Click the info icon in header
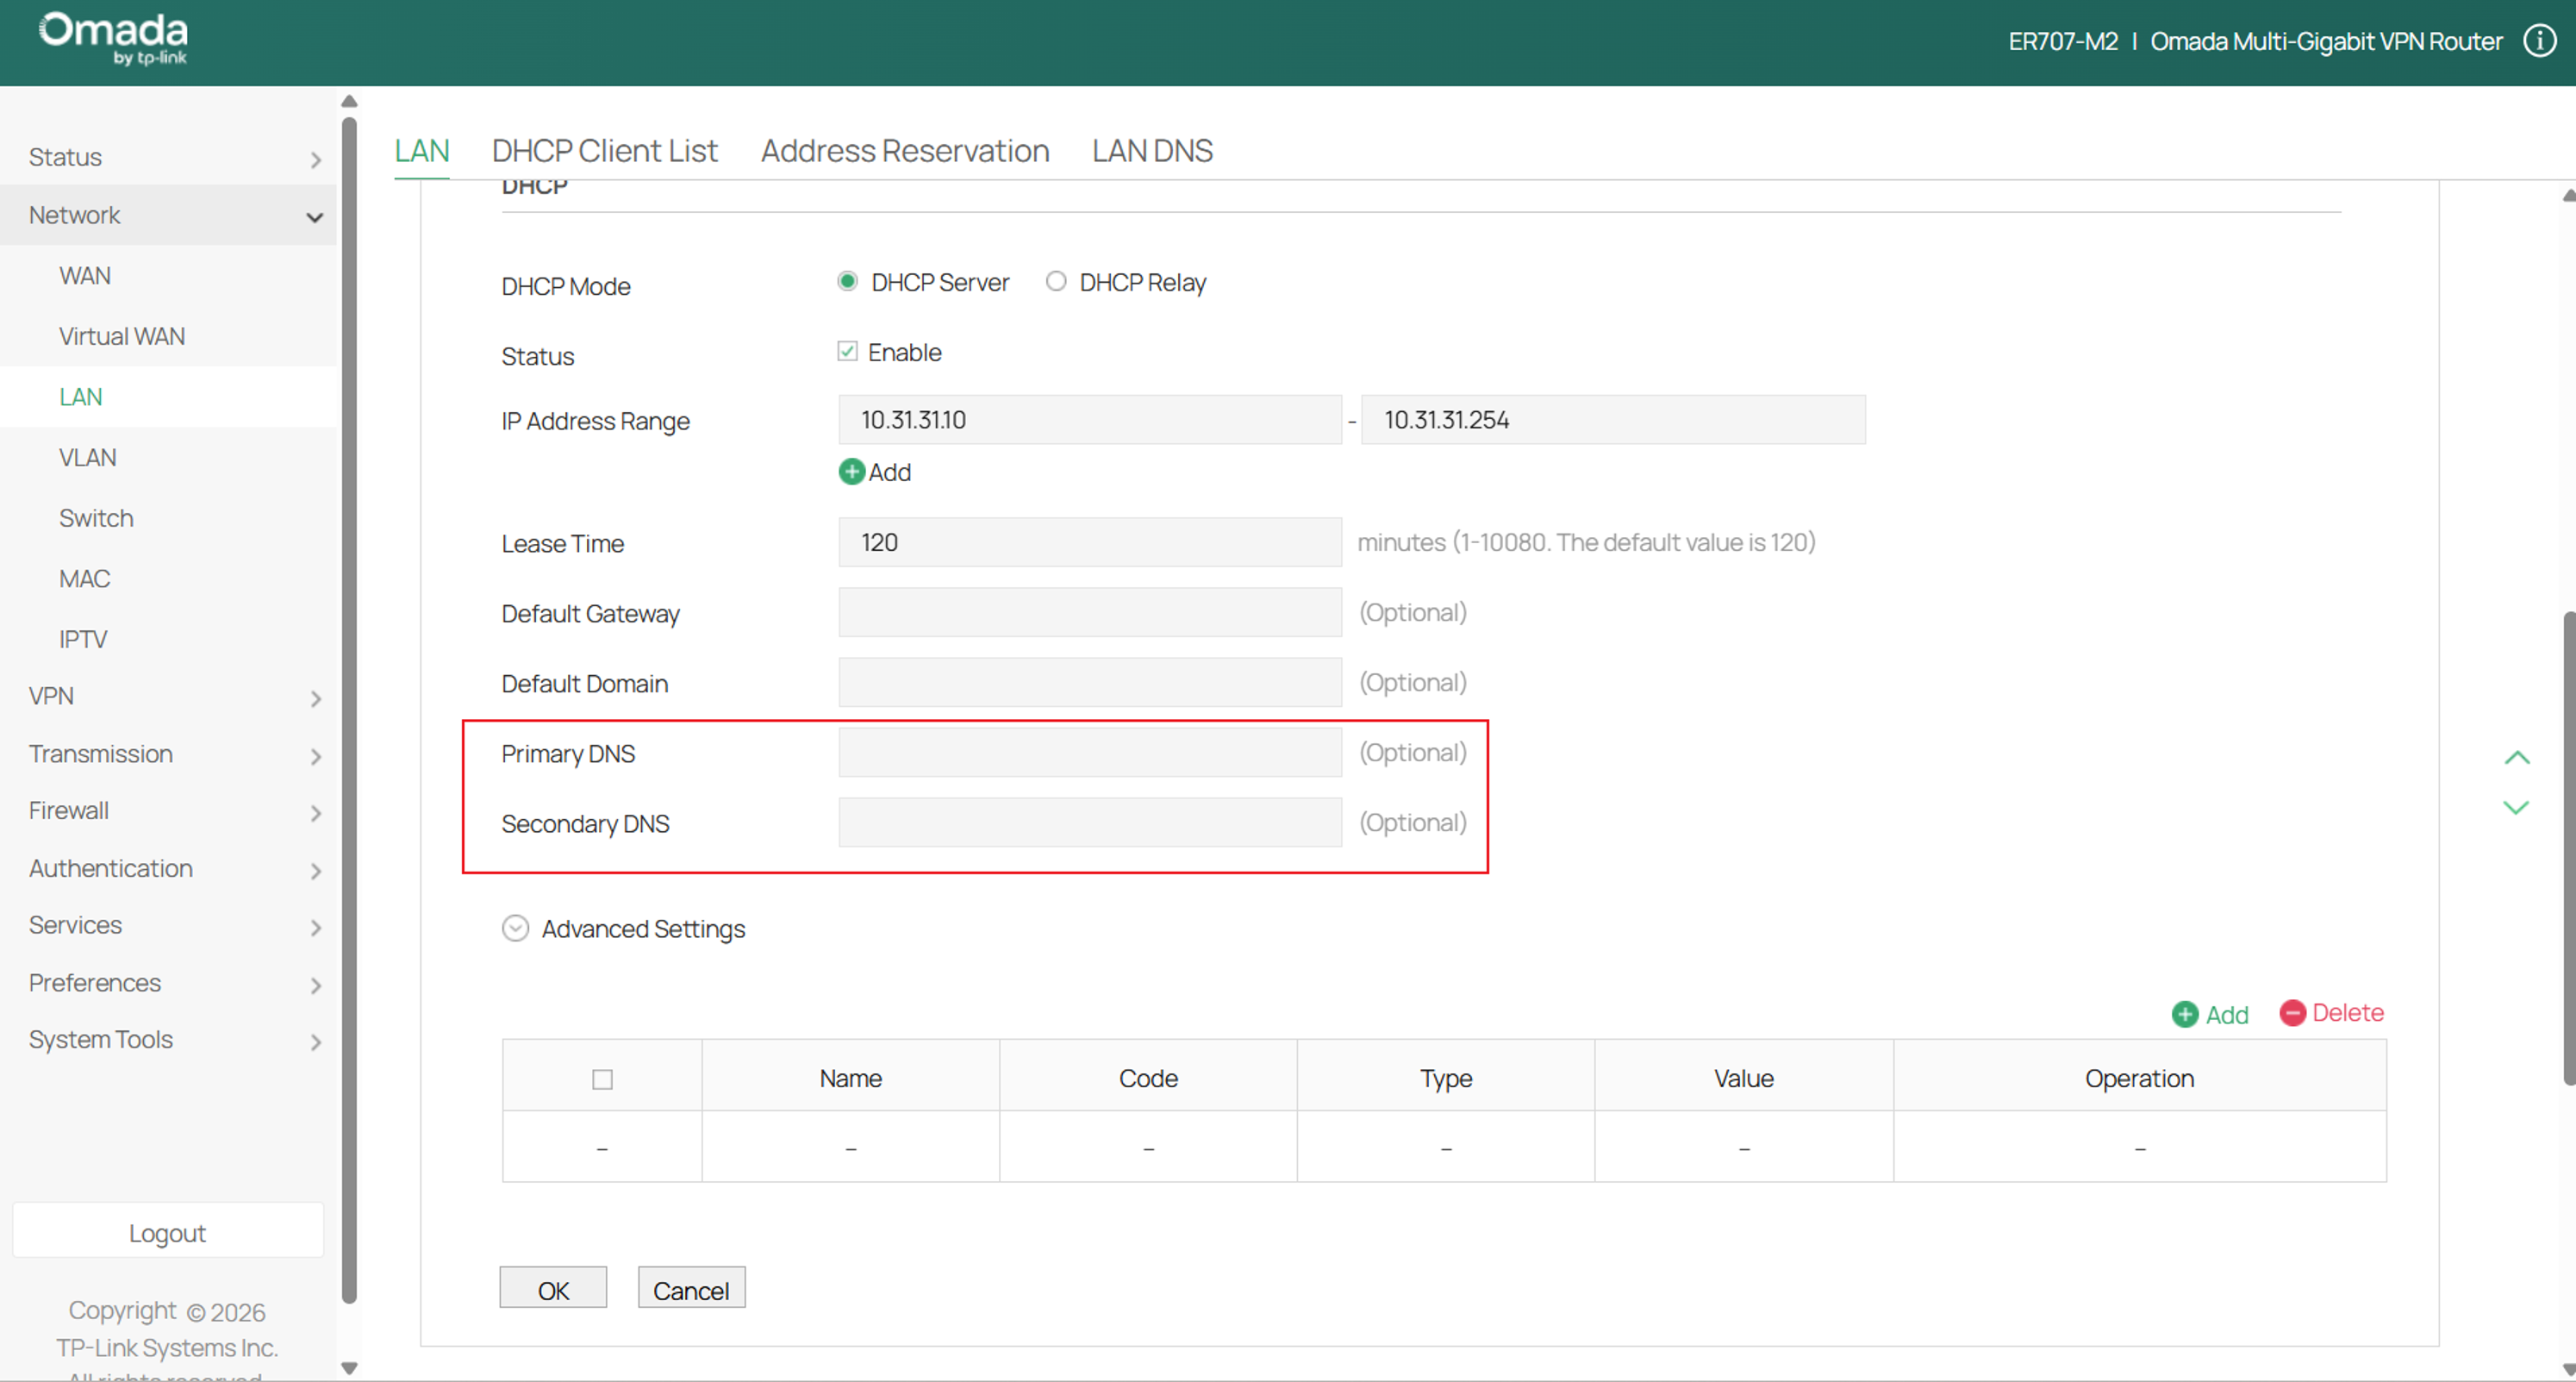The image size is (2576, 1382). tap(2540, 41)
